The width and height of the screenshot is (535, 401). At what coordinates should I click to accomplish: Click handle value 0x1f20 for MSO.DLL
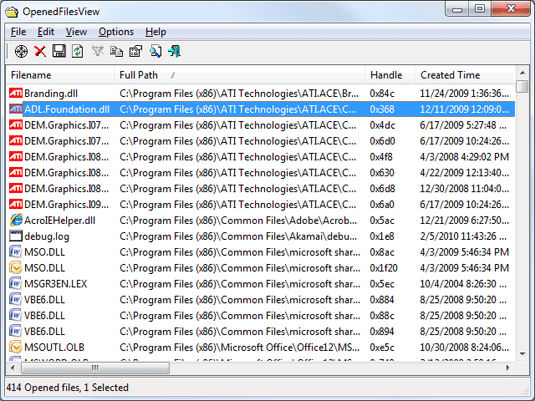[x=384, y=268]
